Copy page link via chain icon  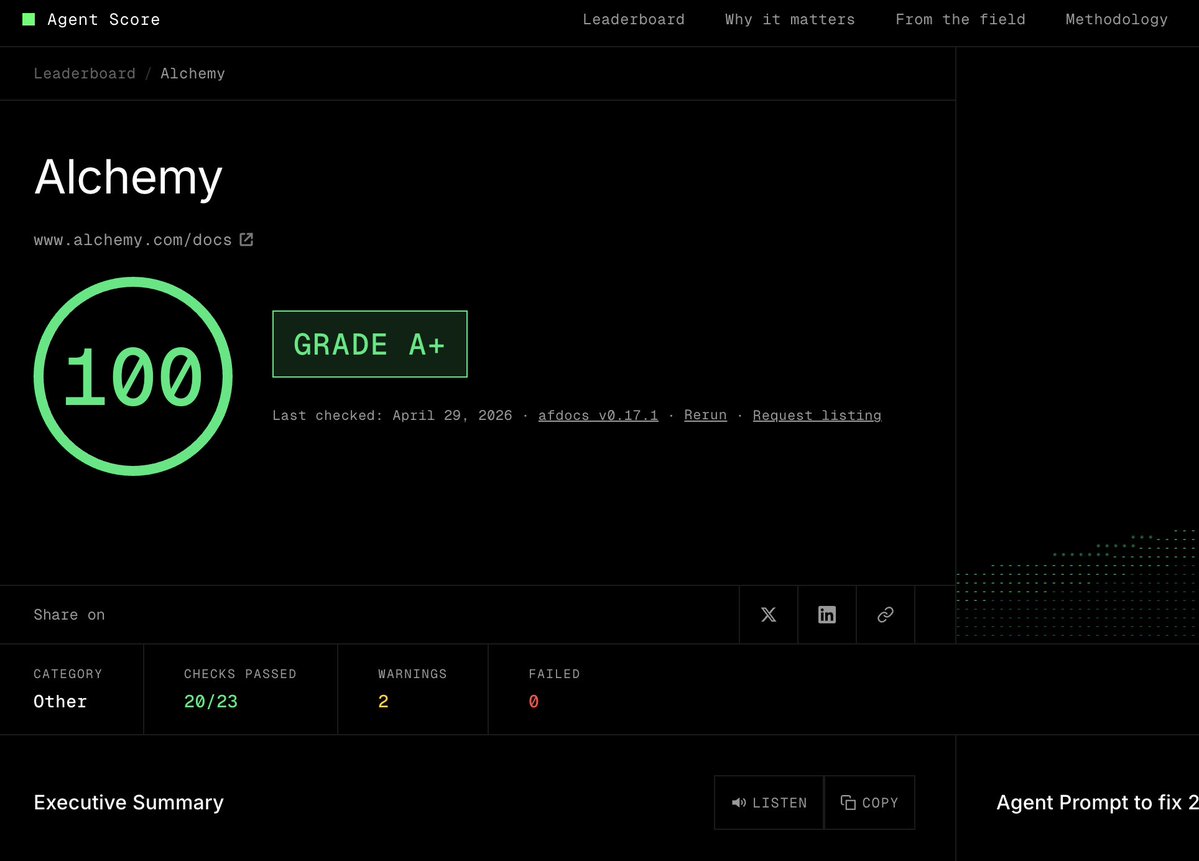pos(885,615)
